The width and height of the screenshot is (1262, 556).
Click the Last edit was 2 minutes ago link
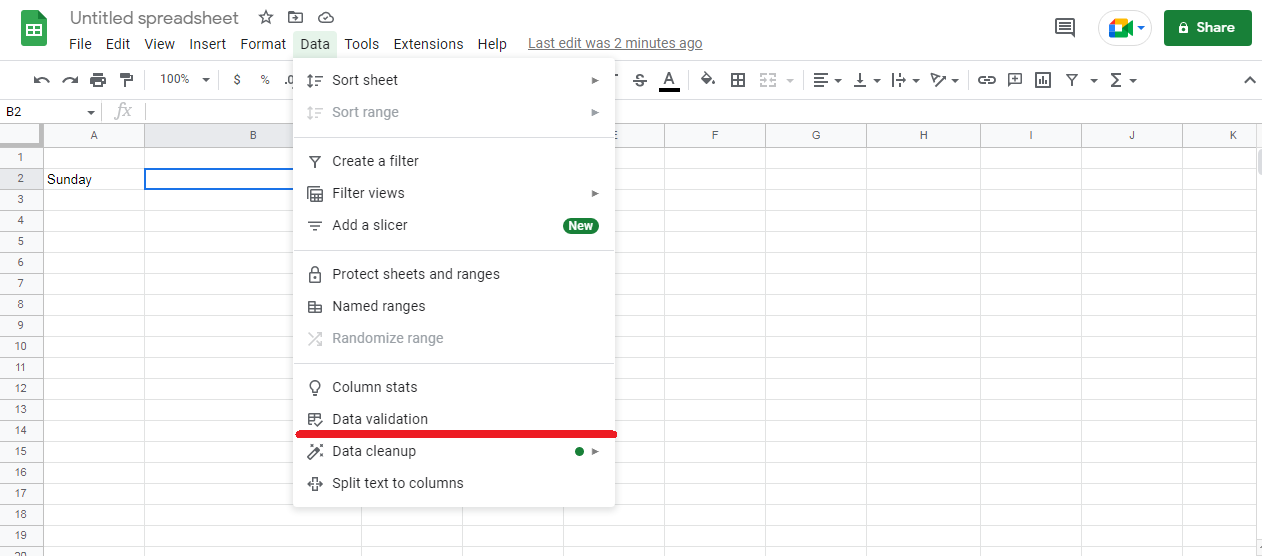tap(615, 44)
